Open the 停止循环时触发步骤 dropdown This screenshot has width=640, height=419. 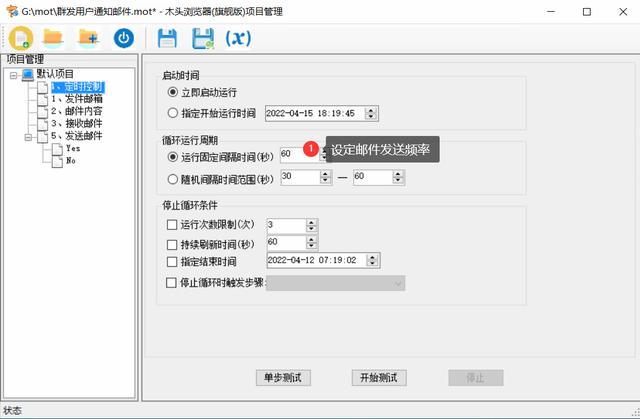336,283
